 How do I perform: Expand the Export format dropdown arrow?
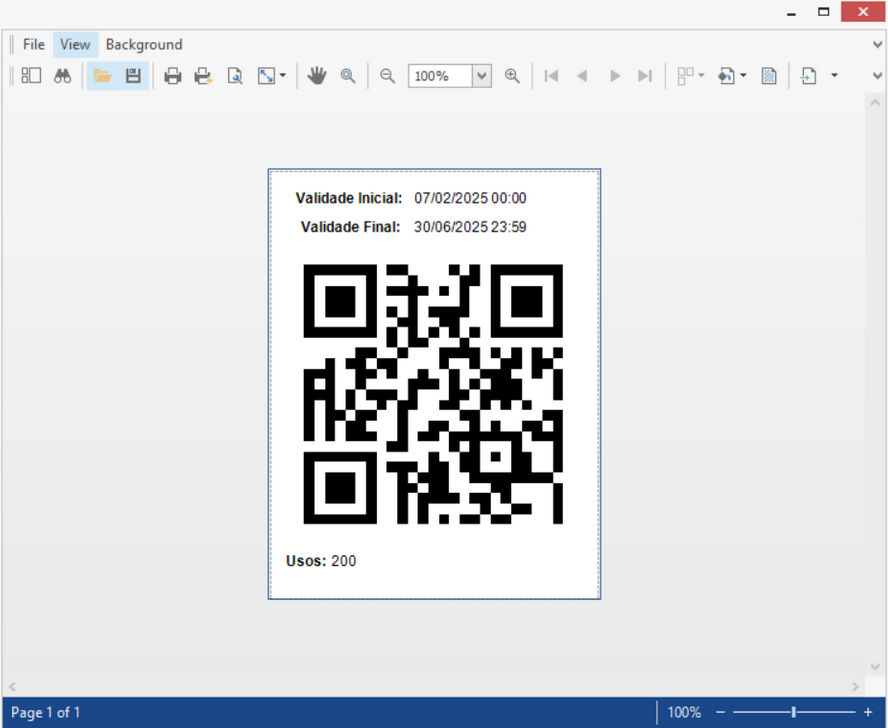pyautogui.click(x=834, y=75)
